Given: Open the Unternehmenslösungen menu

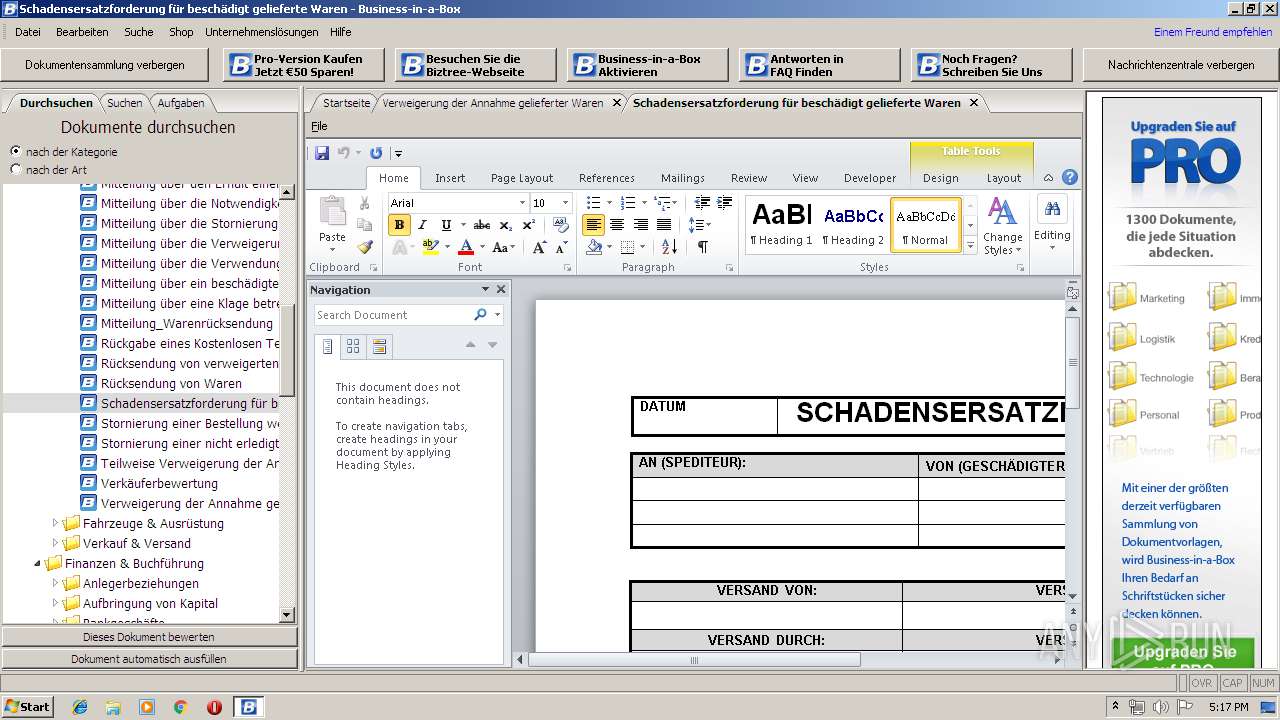Looking at the screenshot, I should pyautogui.click(x=262, y=32).
